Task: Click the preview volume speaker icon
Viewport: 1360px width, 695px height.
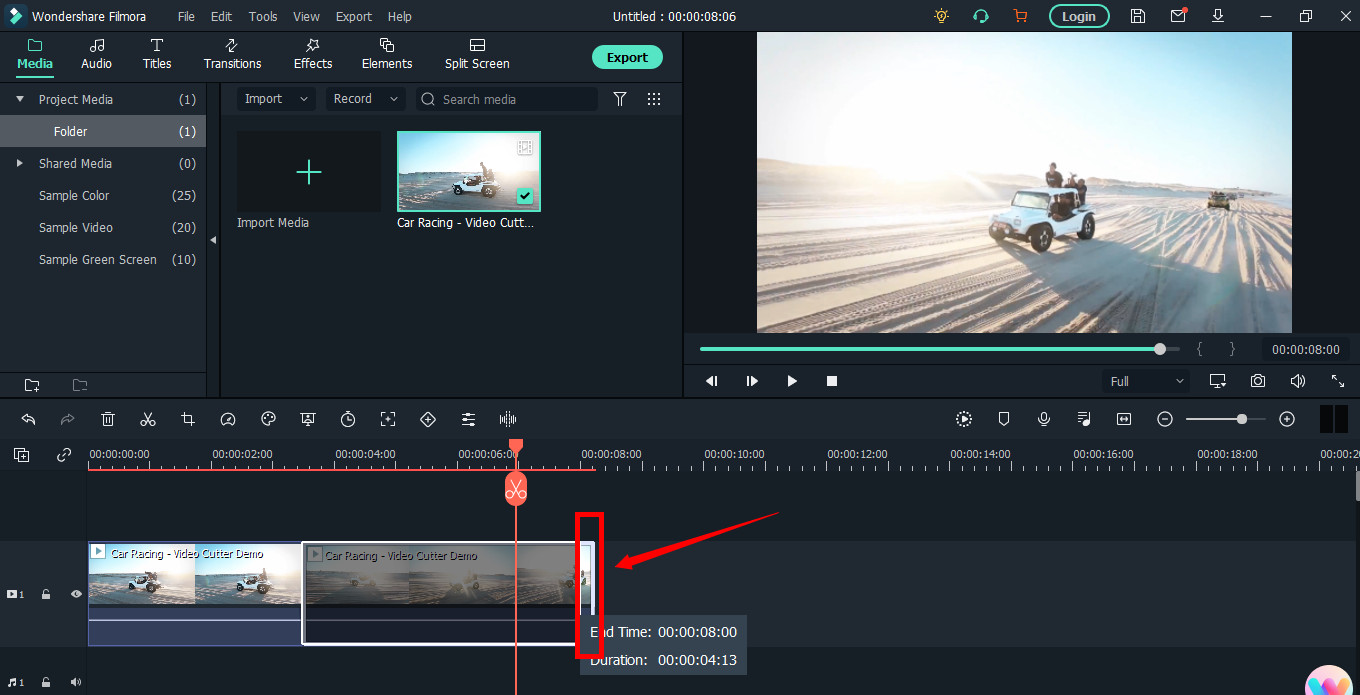Action: (1297, 381)
